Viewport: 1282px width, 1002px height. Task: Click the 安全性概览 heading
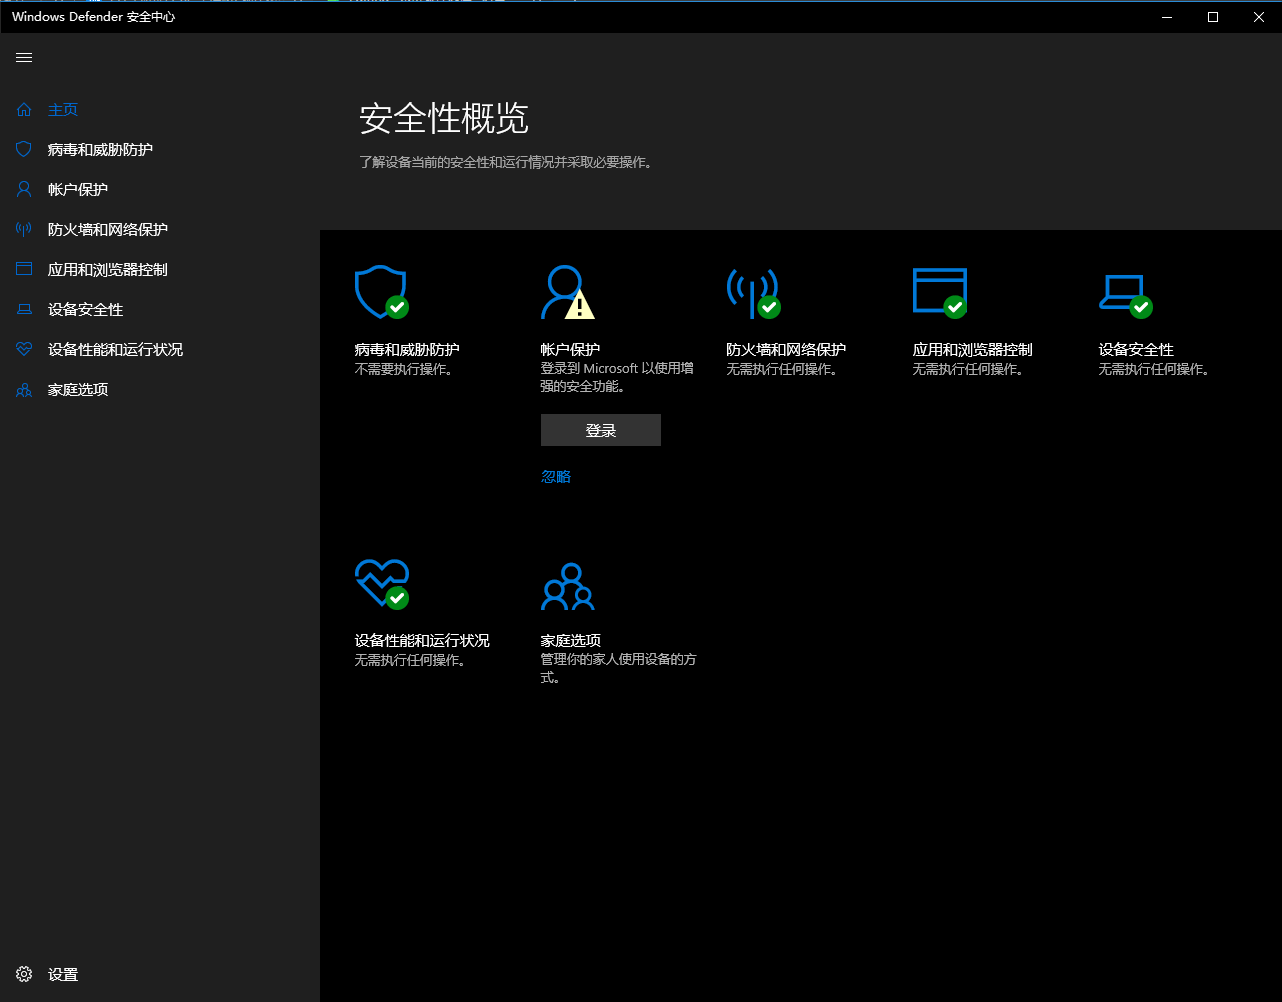pyautogui.click(x=444, y=118)
